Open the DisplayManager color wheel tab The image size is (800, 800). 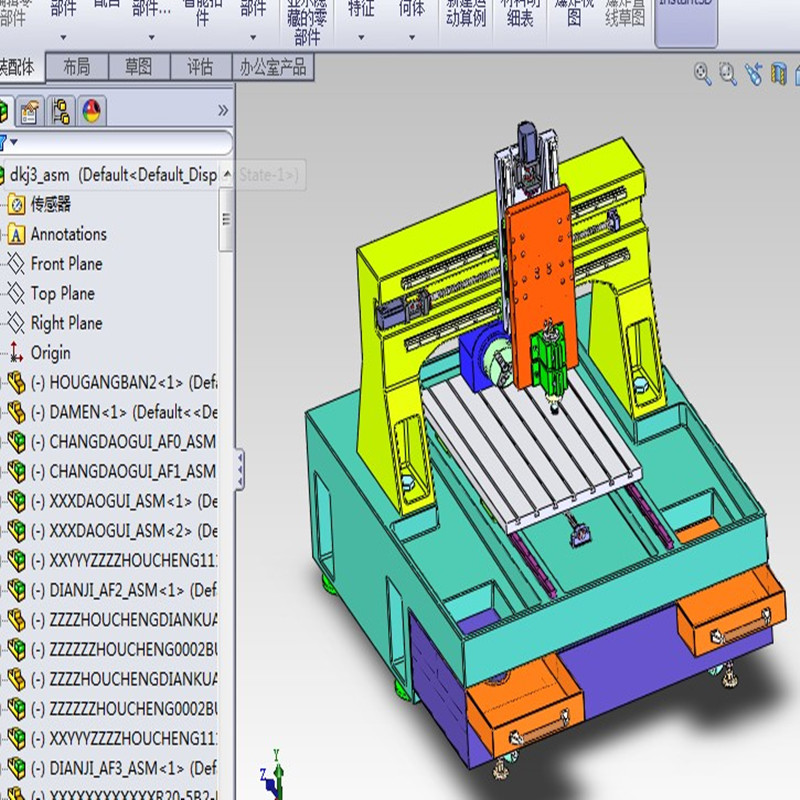(91, 111)
